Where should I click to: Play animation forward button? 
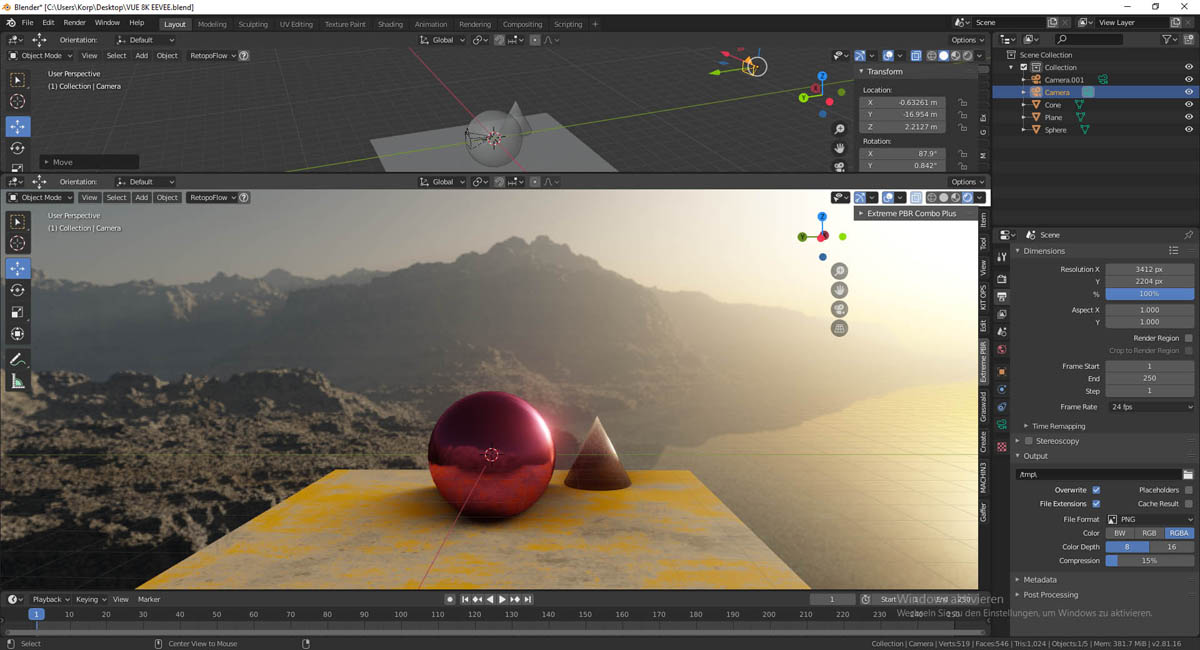pos(502,599)
